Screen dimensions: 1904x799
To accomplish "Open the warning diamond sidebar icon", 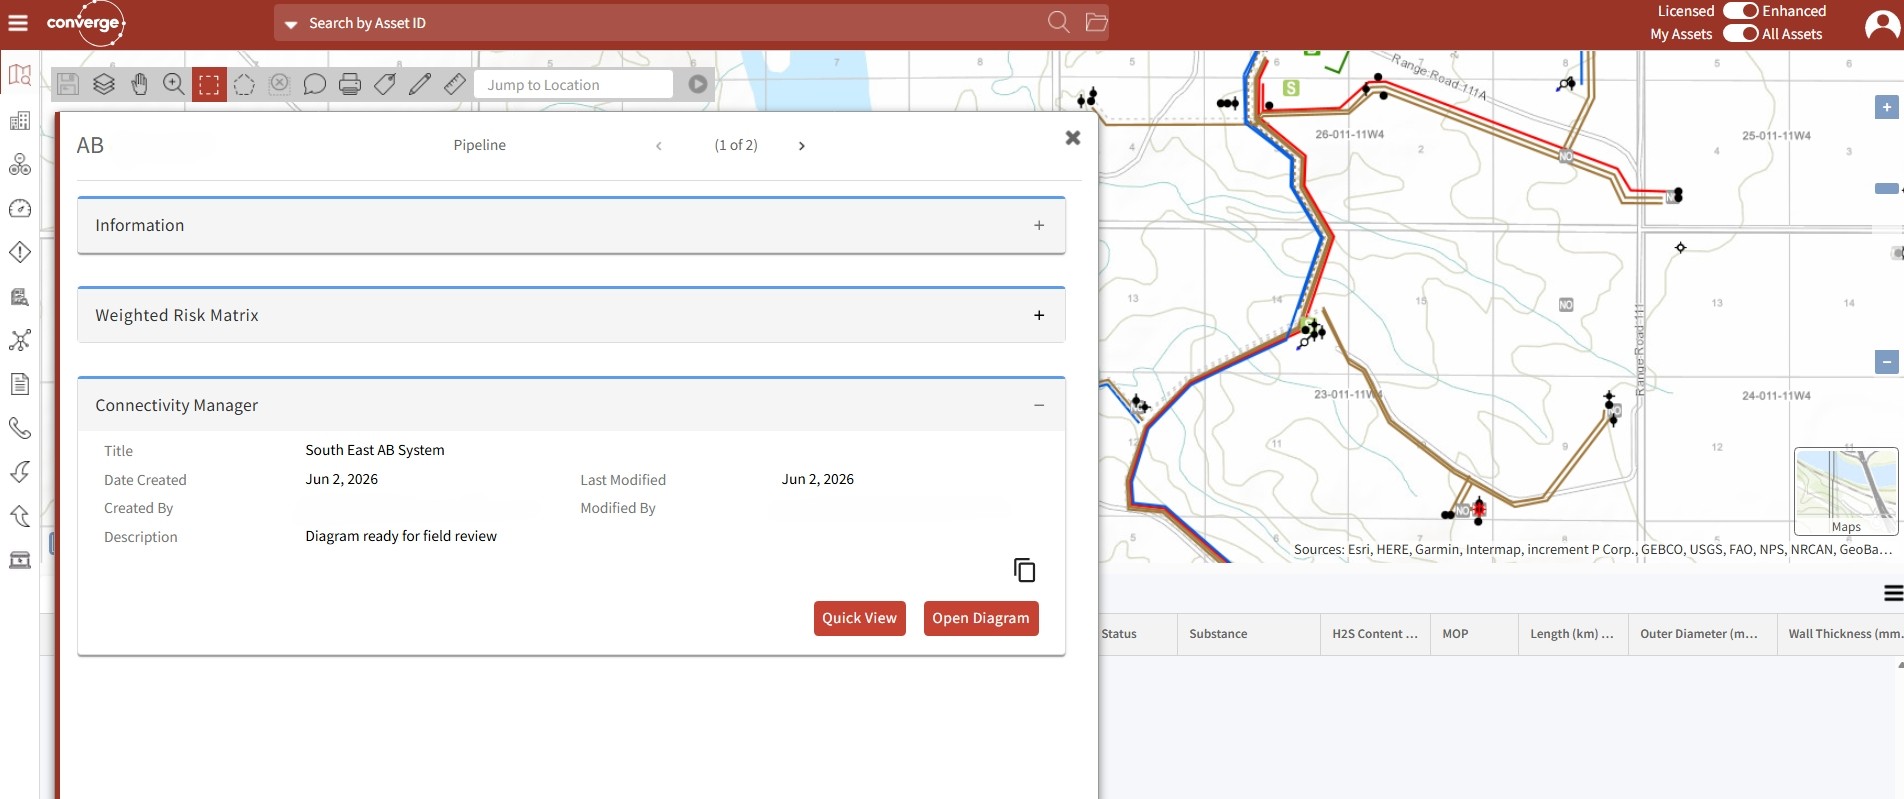I will (x=20, y=252).
